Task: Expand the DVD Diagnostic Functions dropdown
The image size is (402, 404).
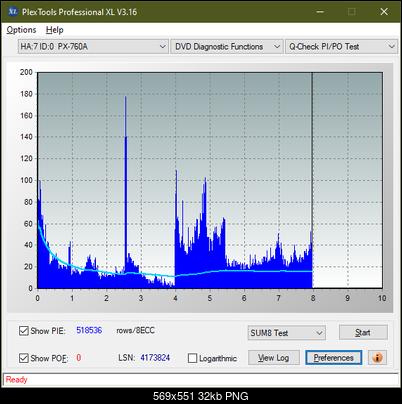Action: click(x=227, y=47)
